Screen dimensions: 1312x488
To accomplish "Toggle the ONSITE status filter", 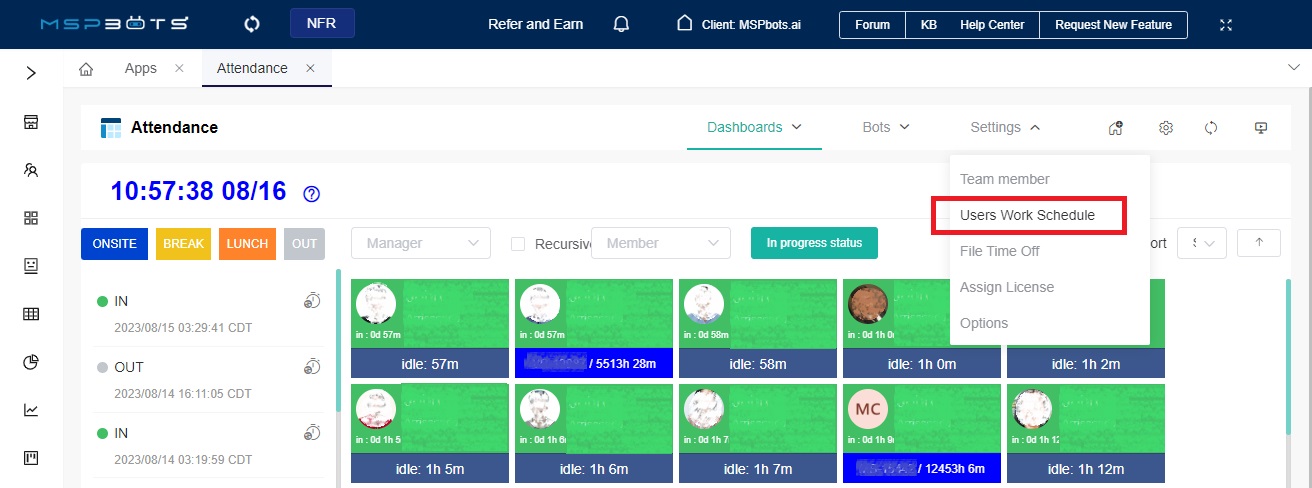I will click(x=114, y=244).
